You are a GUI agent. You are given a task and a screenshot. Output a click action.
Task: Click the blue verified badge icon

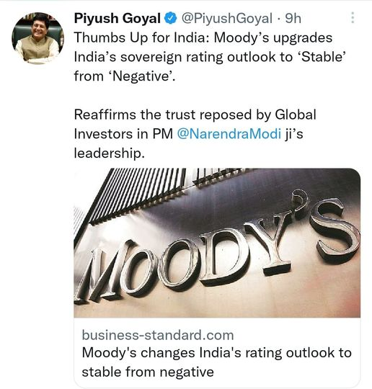(171, 18)
